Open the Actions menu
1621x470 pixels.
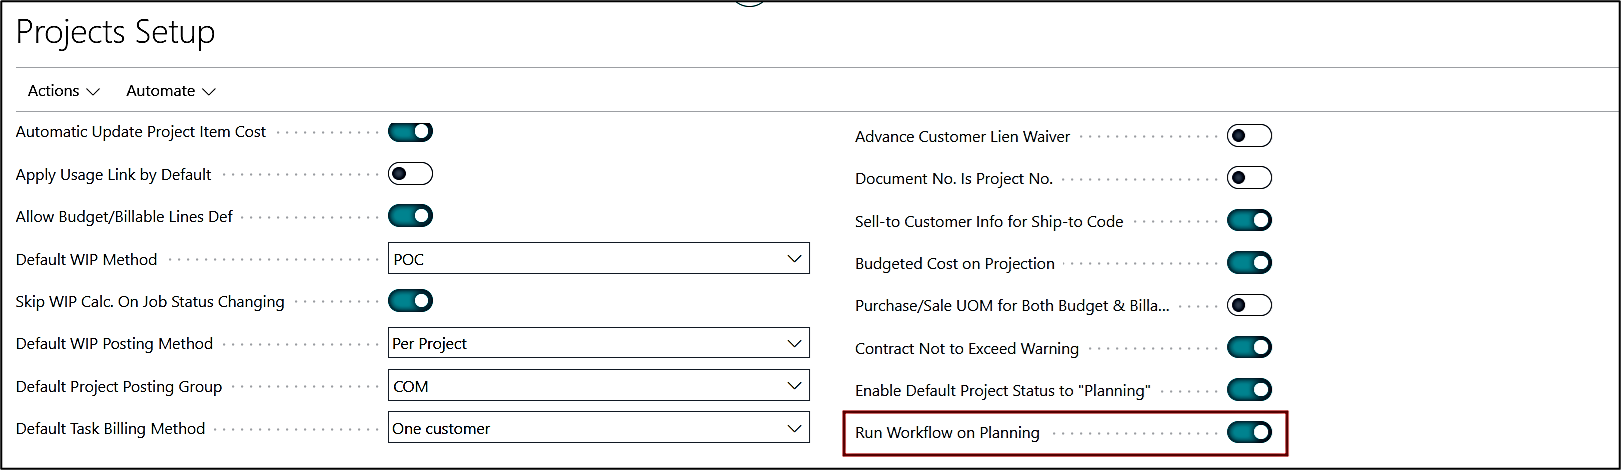(x=64, y=91)
